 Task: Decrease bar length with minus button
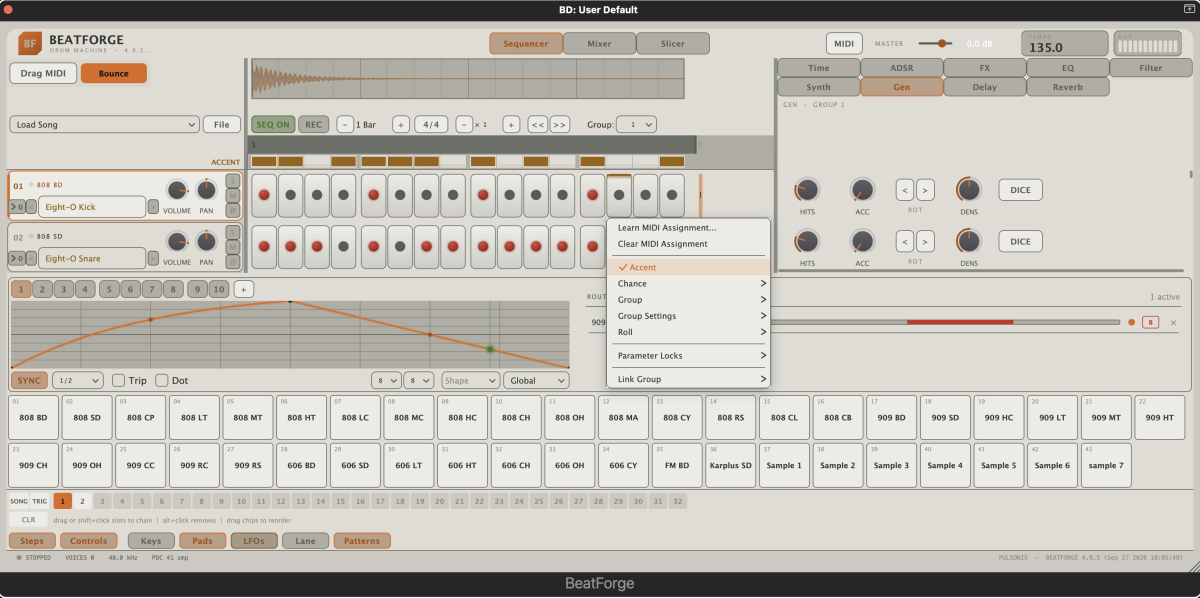tap(345, 125)
